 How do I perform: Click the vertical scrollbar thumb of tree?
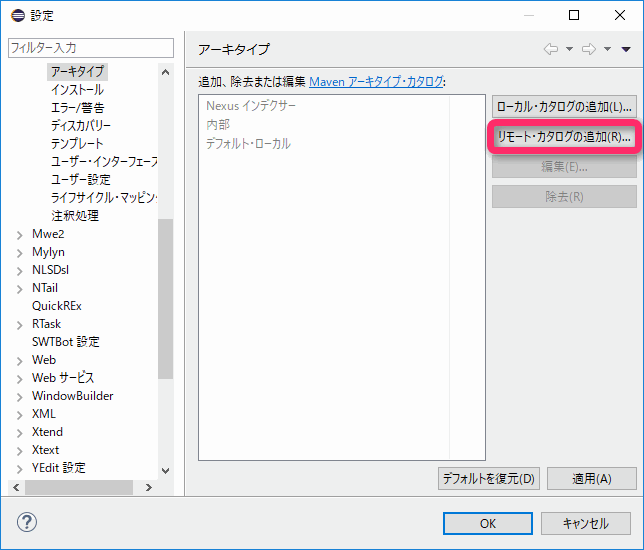tap(166, 299)
